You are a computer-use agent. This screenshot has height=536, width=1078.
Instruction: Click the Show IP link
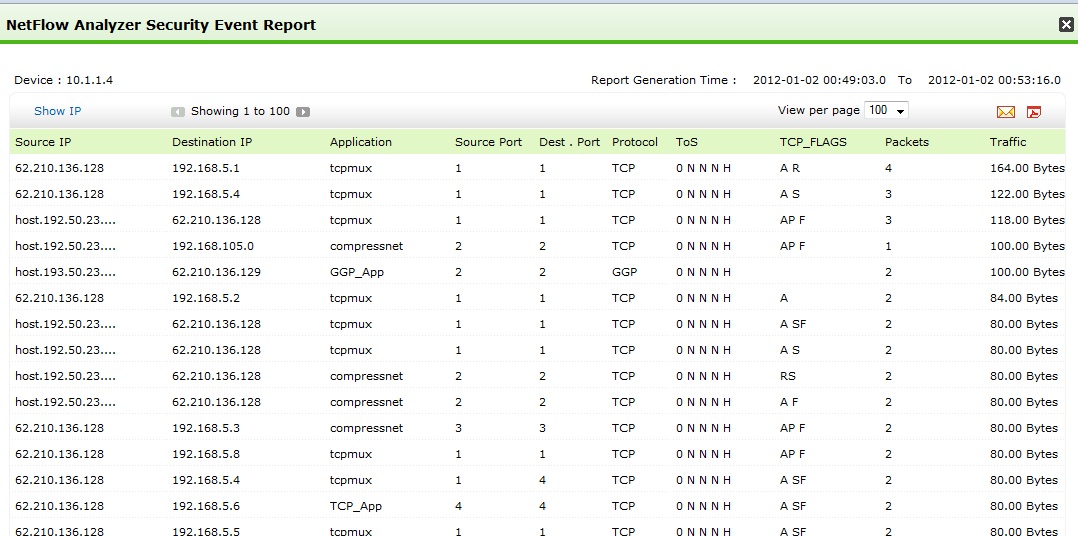58,111
